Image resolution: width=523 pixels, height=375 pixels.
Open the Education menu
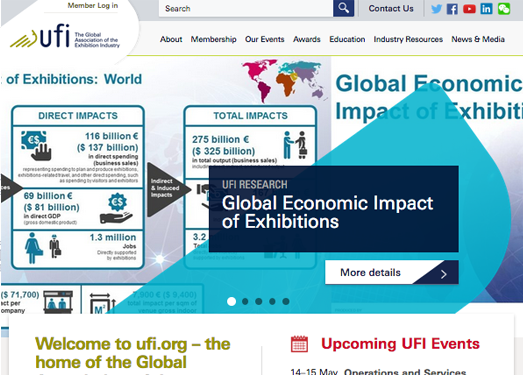pyautogui.click(x=347, y=39)
